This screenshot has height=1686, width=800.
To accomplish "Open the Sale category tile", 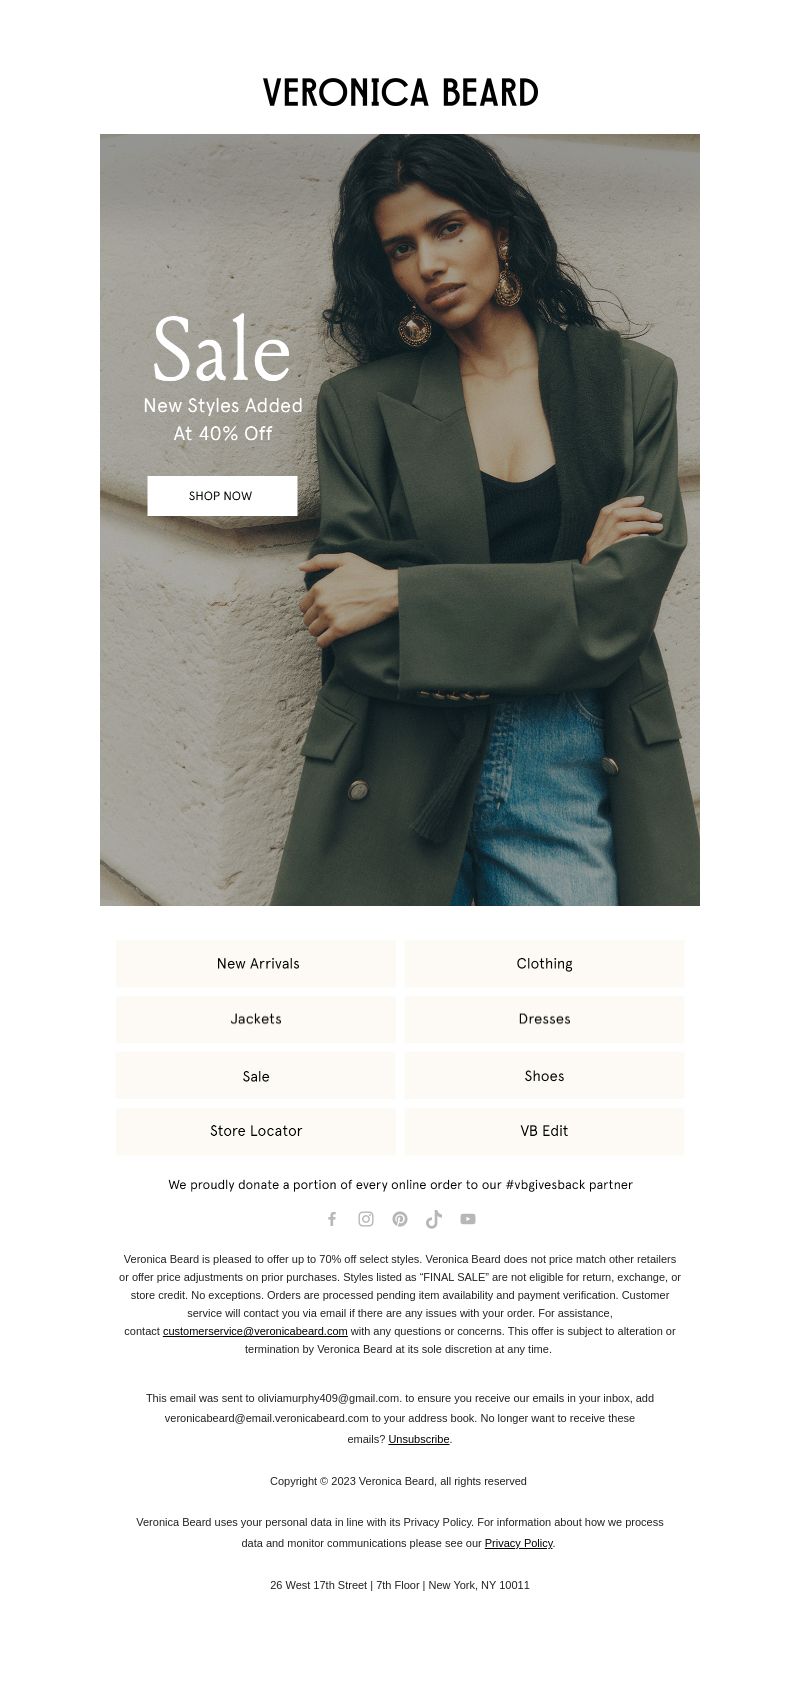I will [256, 1076].
